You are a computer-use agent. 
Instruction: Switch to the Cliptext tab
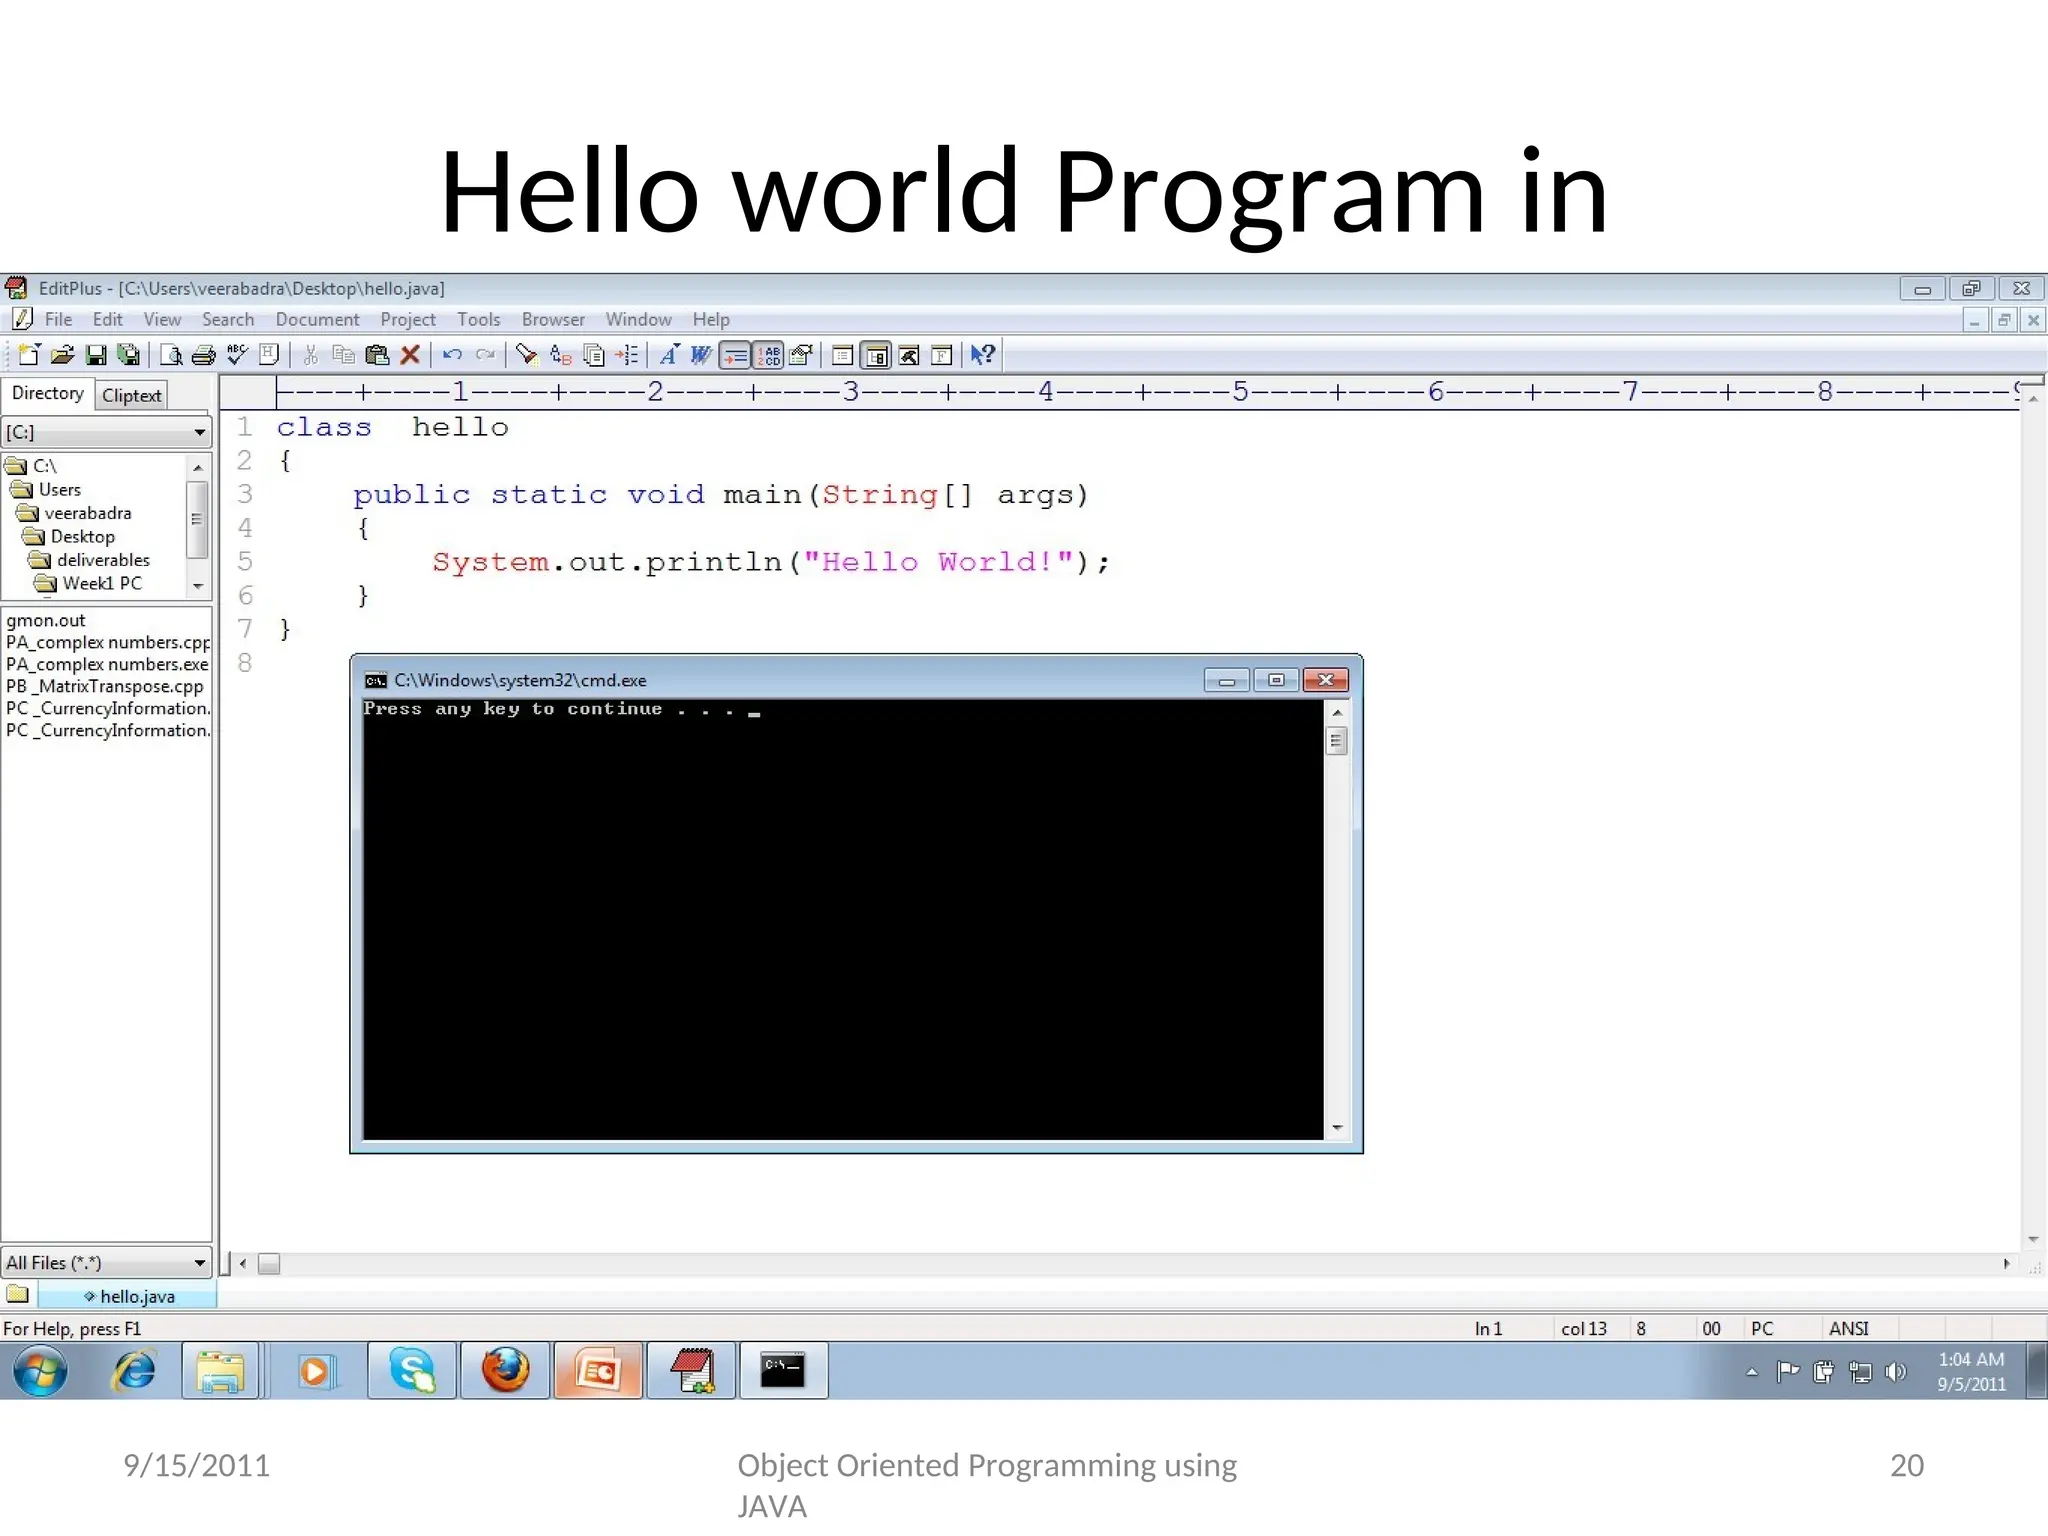tap(131, 395)
